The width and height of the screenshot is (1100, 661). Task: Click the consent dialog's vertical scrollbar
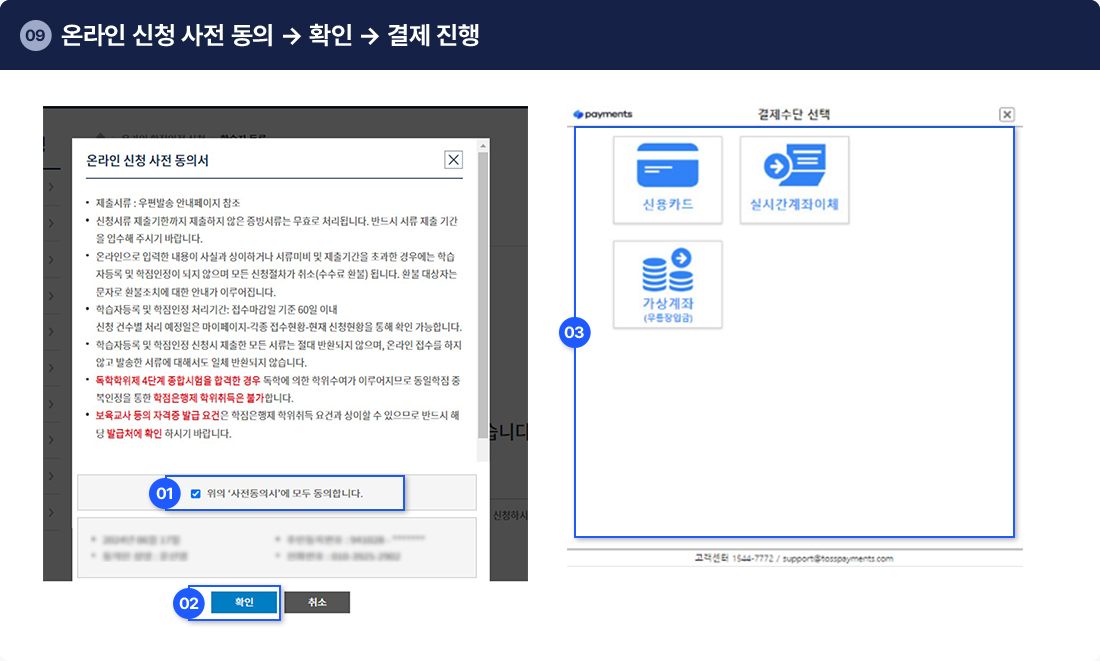482,300
